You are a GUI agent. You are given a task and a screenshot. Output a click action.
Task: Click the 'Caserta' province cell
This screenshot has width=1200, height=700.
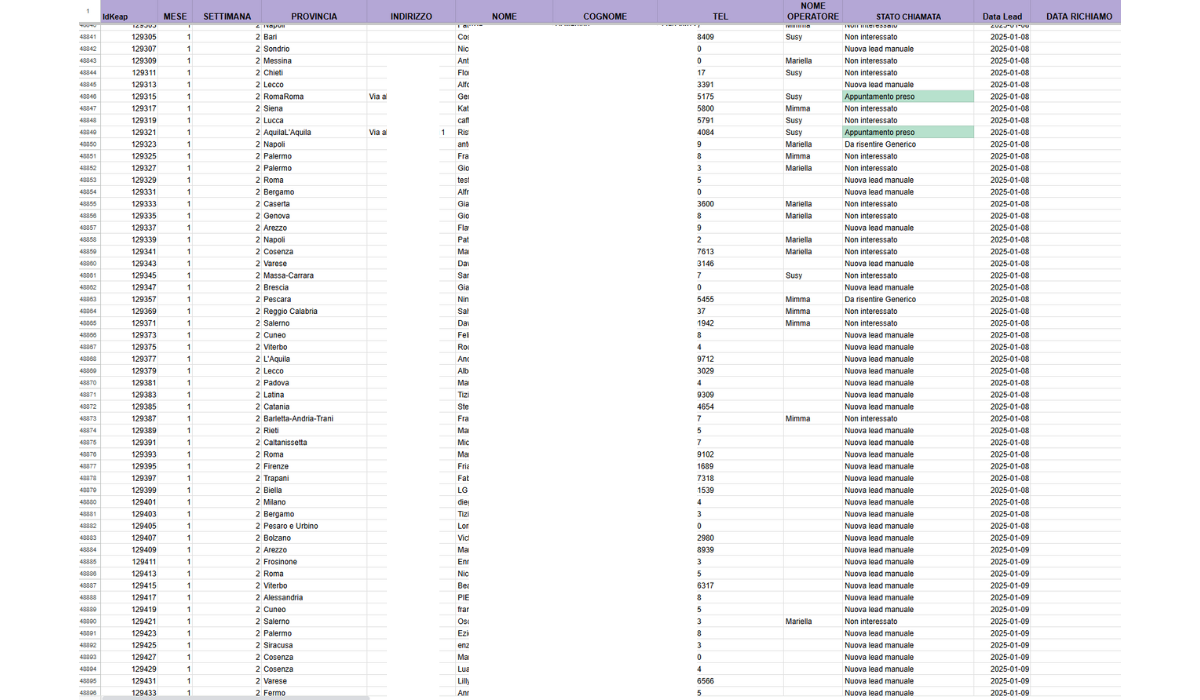point(314,204)
